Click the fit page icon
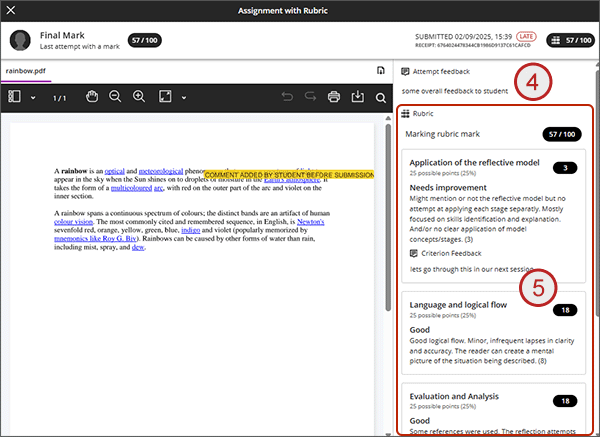600x437 pixels. point(165,97)
